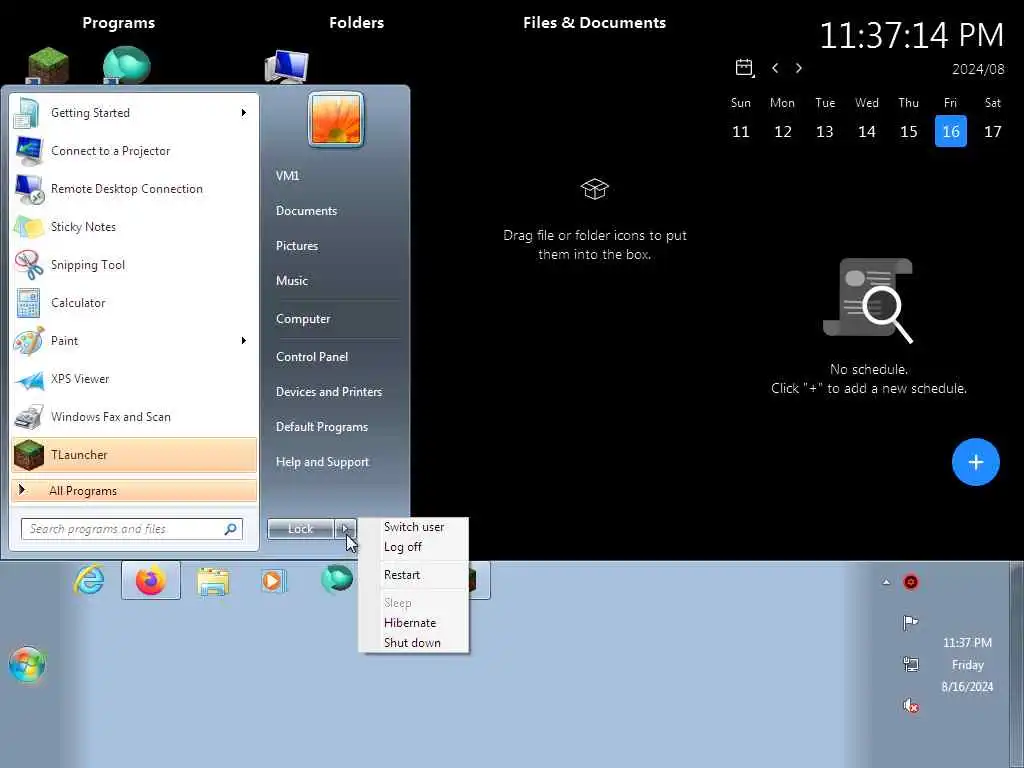
Task: Open Getting Started from the Start menu
Action: pos(134,113)
